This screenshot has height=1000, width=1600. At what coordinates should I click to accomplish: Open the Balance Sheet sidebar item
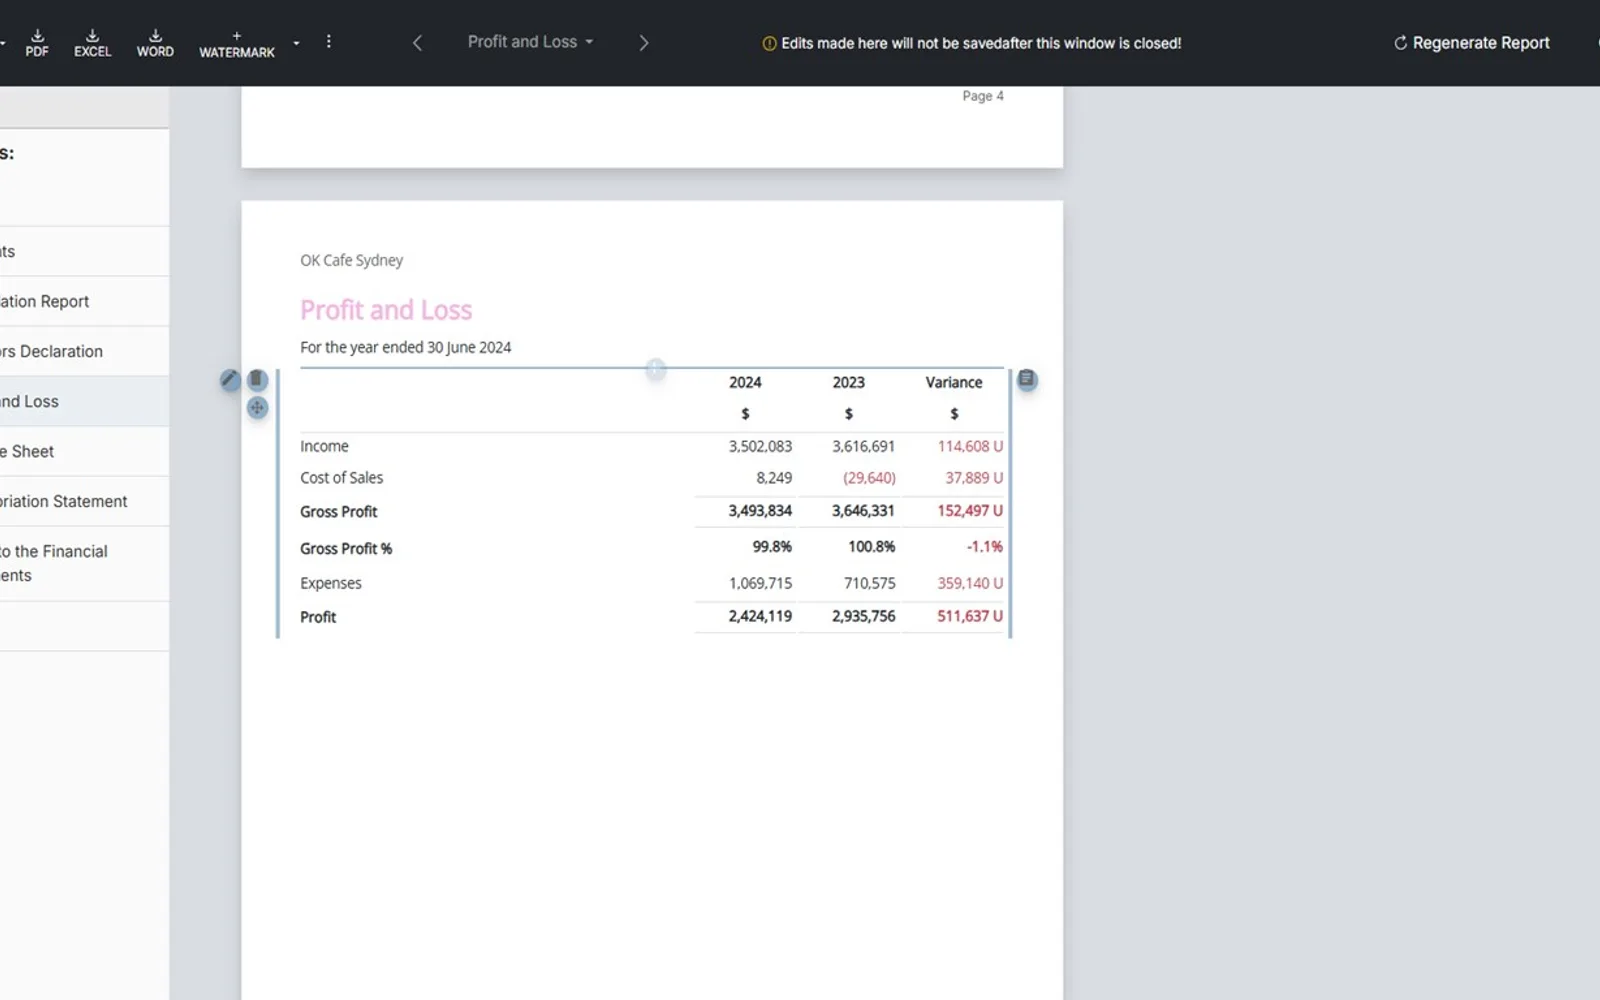coord(84,451)
